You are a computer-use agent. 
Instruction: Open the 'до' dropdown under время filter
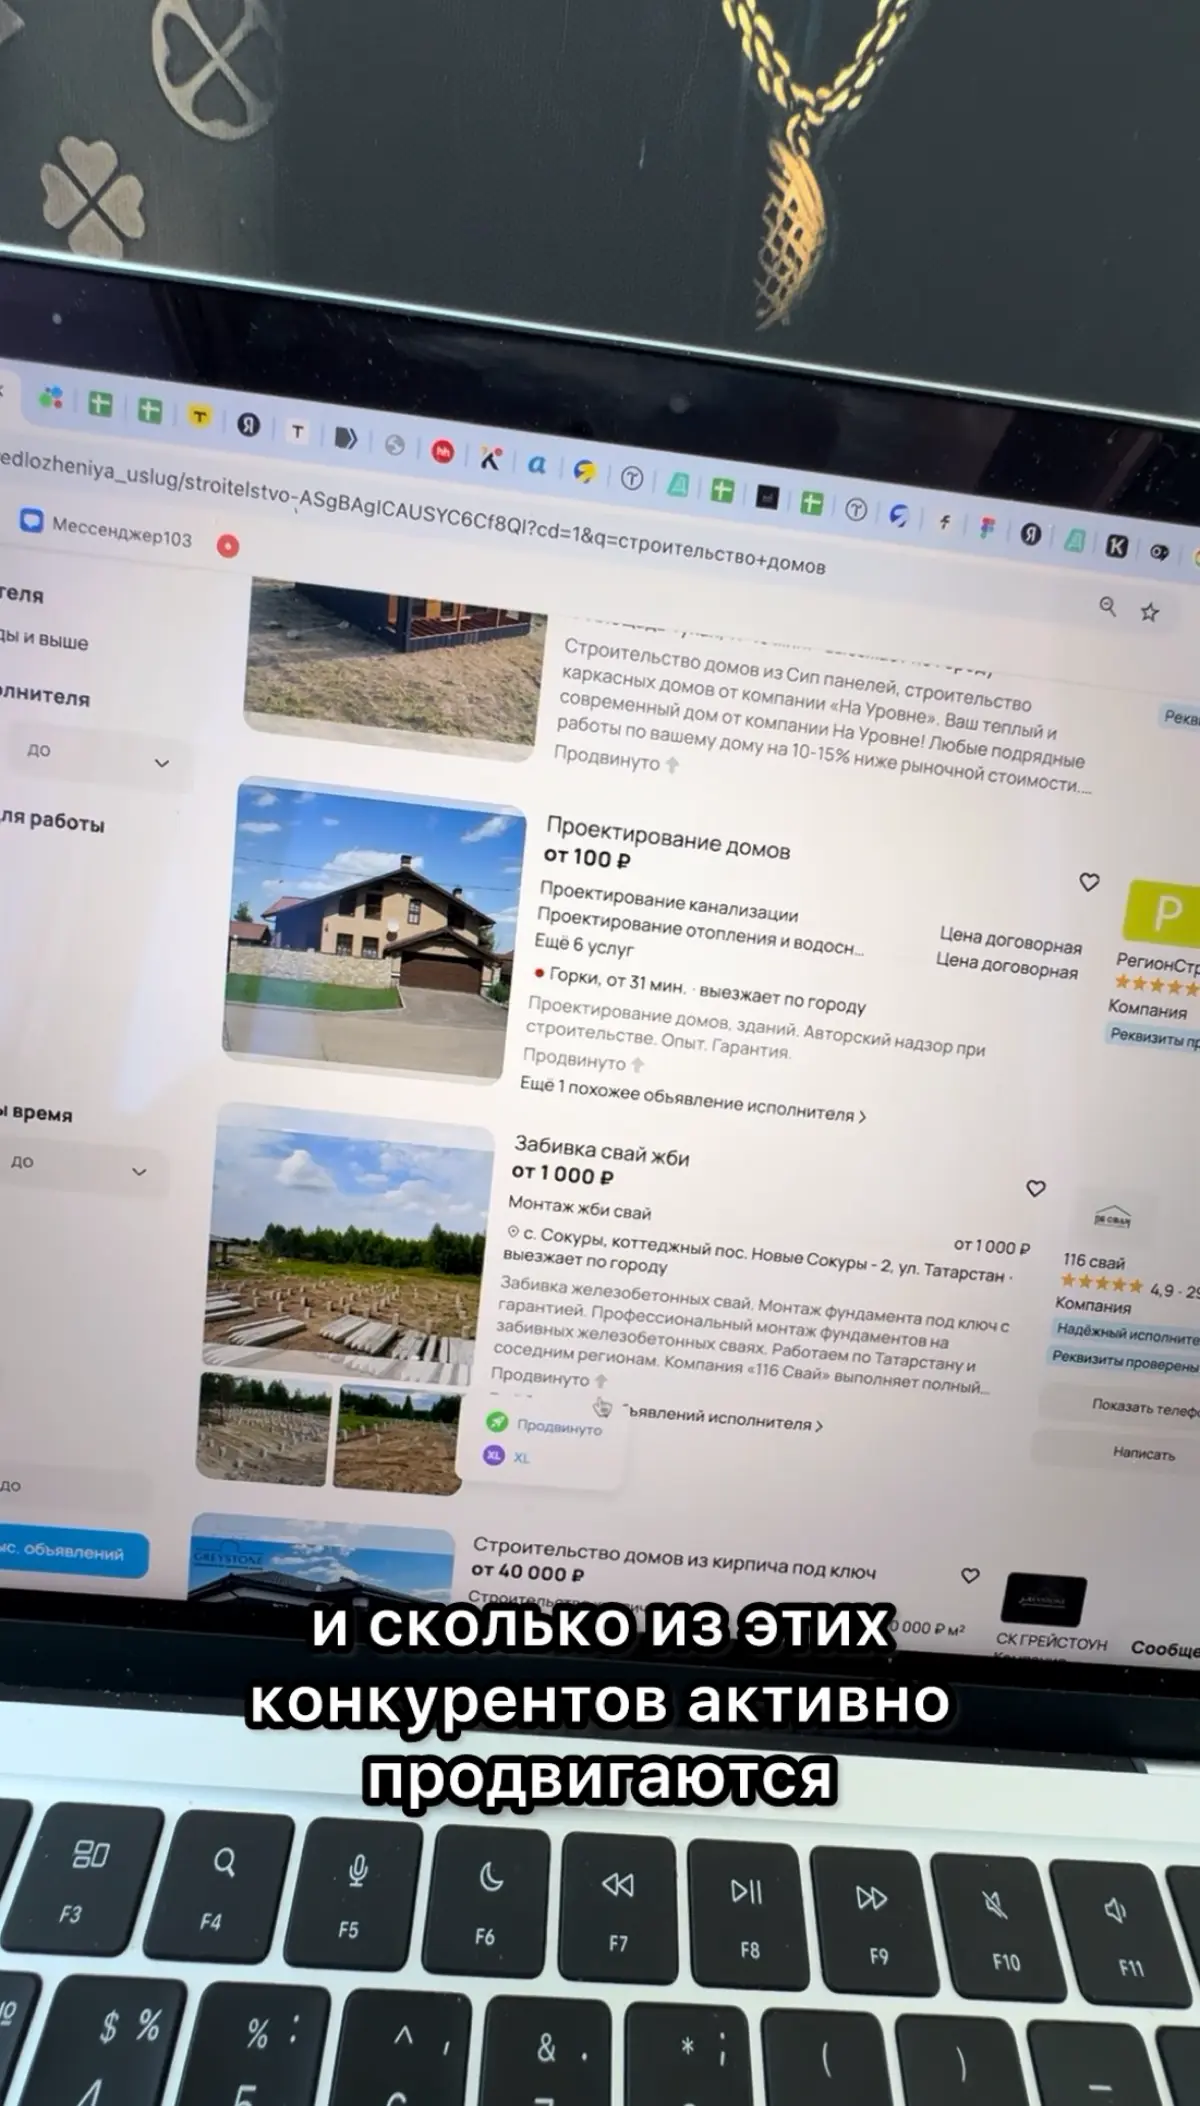78,1165
